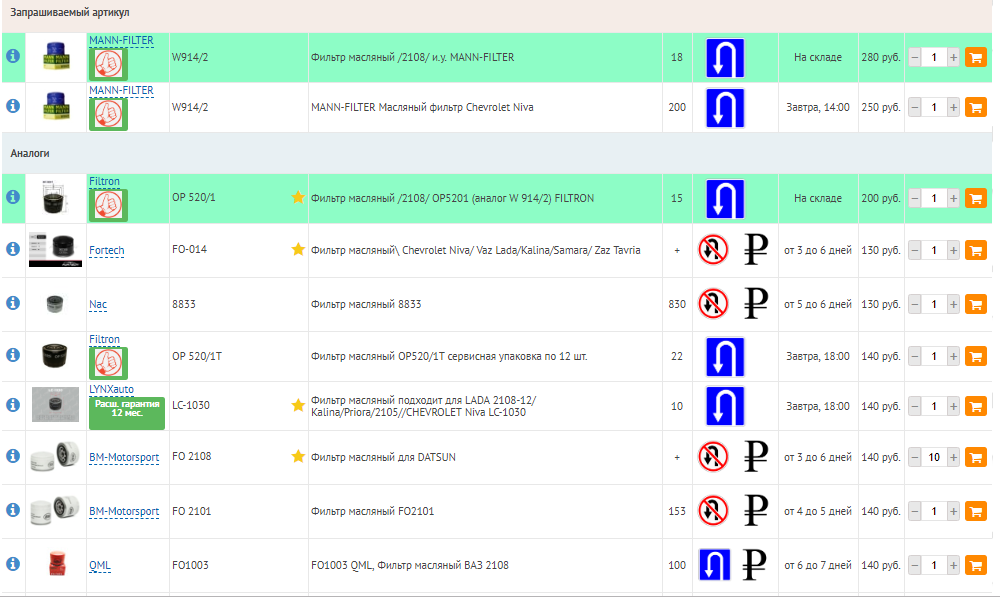Click the description 'Фильтр масляный для DATSUN'
The height and width of the screenshot is (597, 1000).
coord(383,457)
